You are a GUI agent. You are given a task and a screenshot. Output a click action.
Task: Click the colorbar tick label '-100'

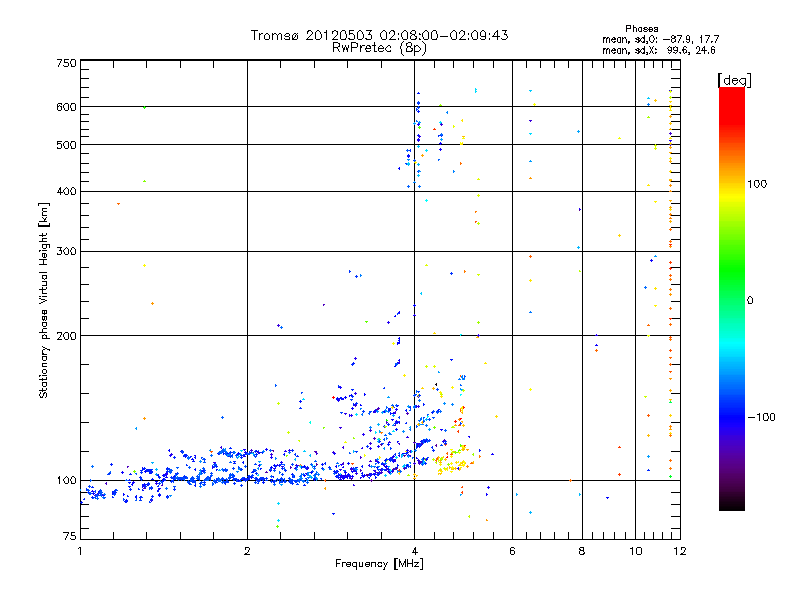(761, 417)
